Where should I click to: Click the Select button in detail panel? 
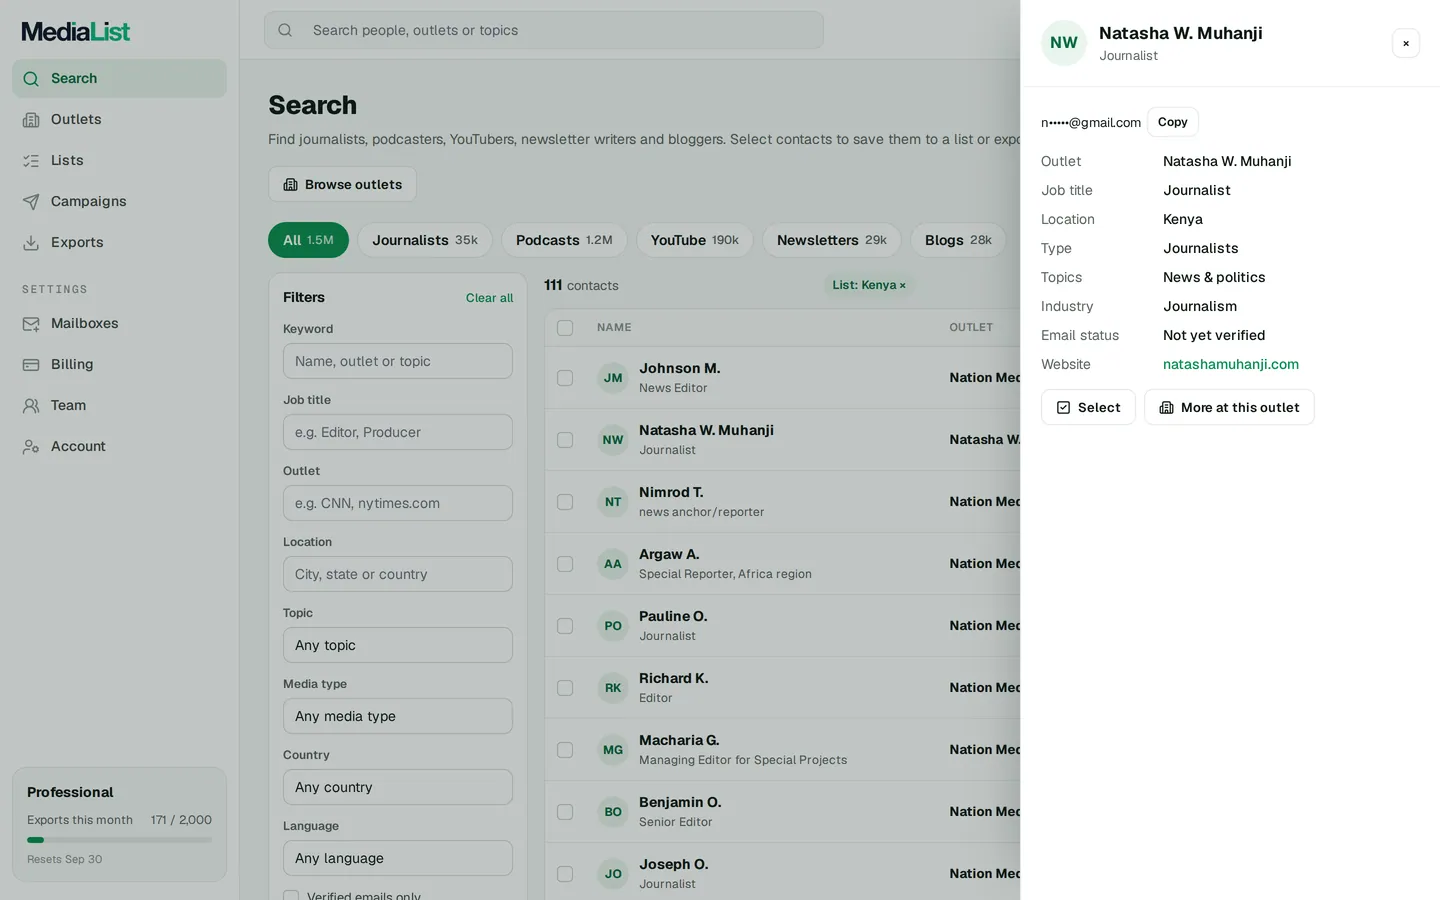point(1088,407)
